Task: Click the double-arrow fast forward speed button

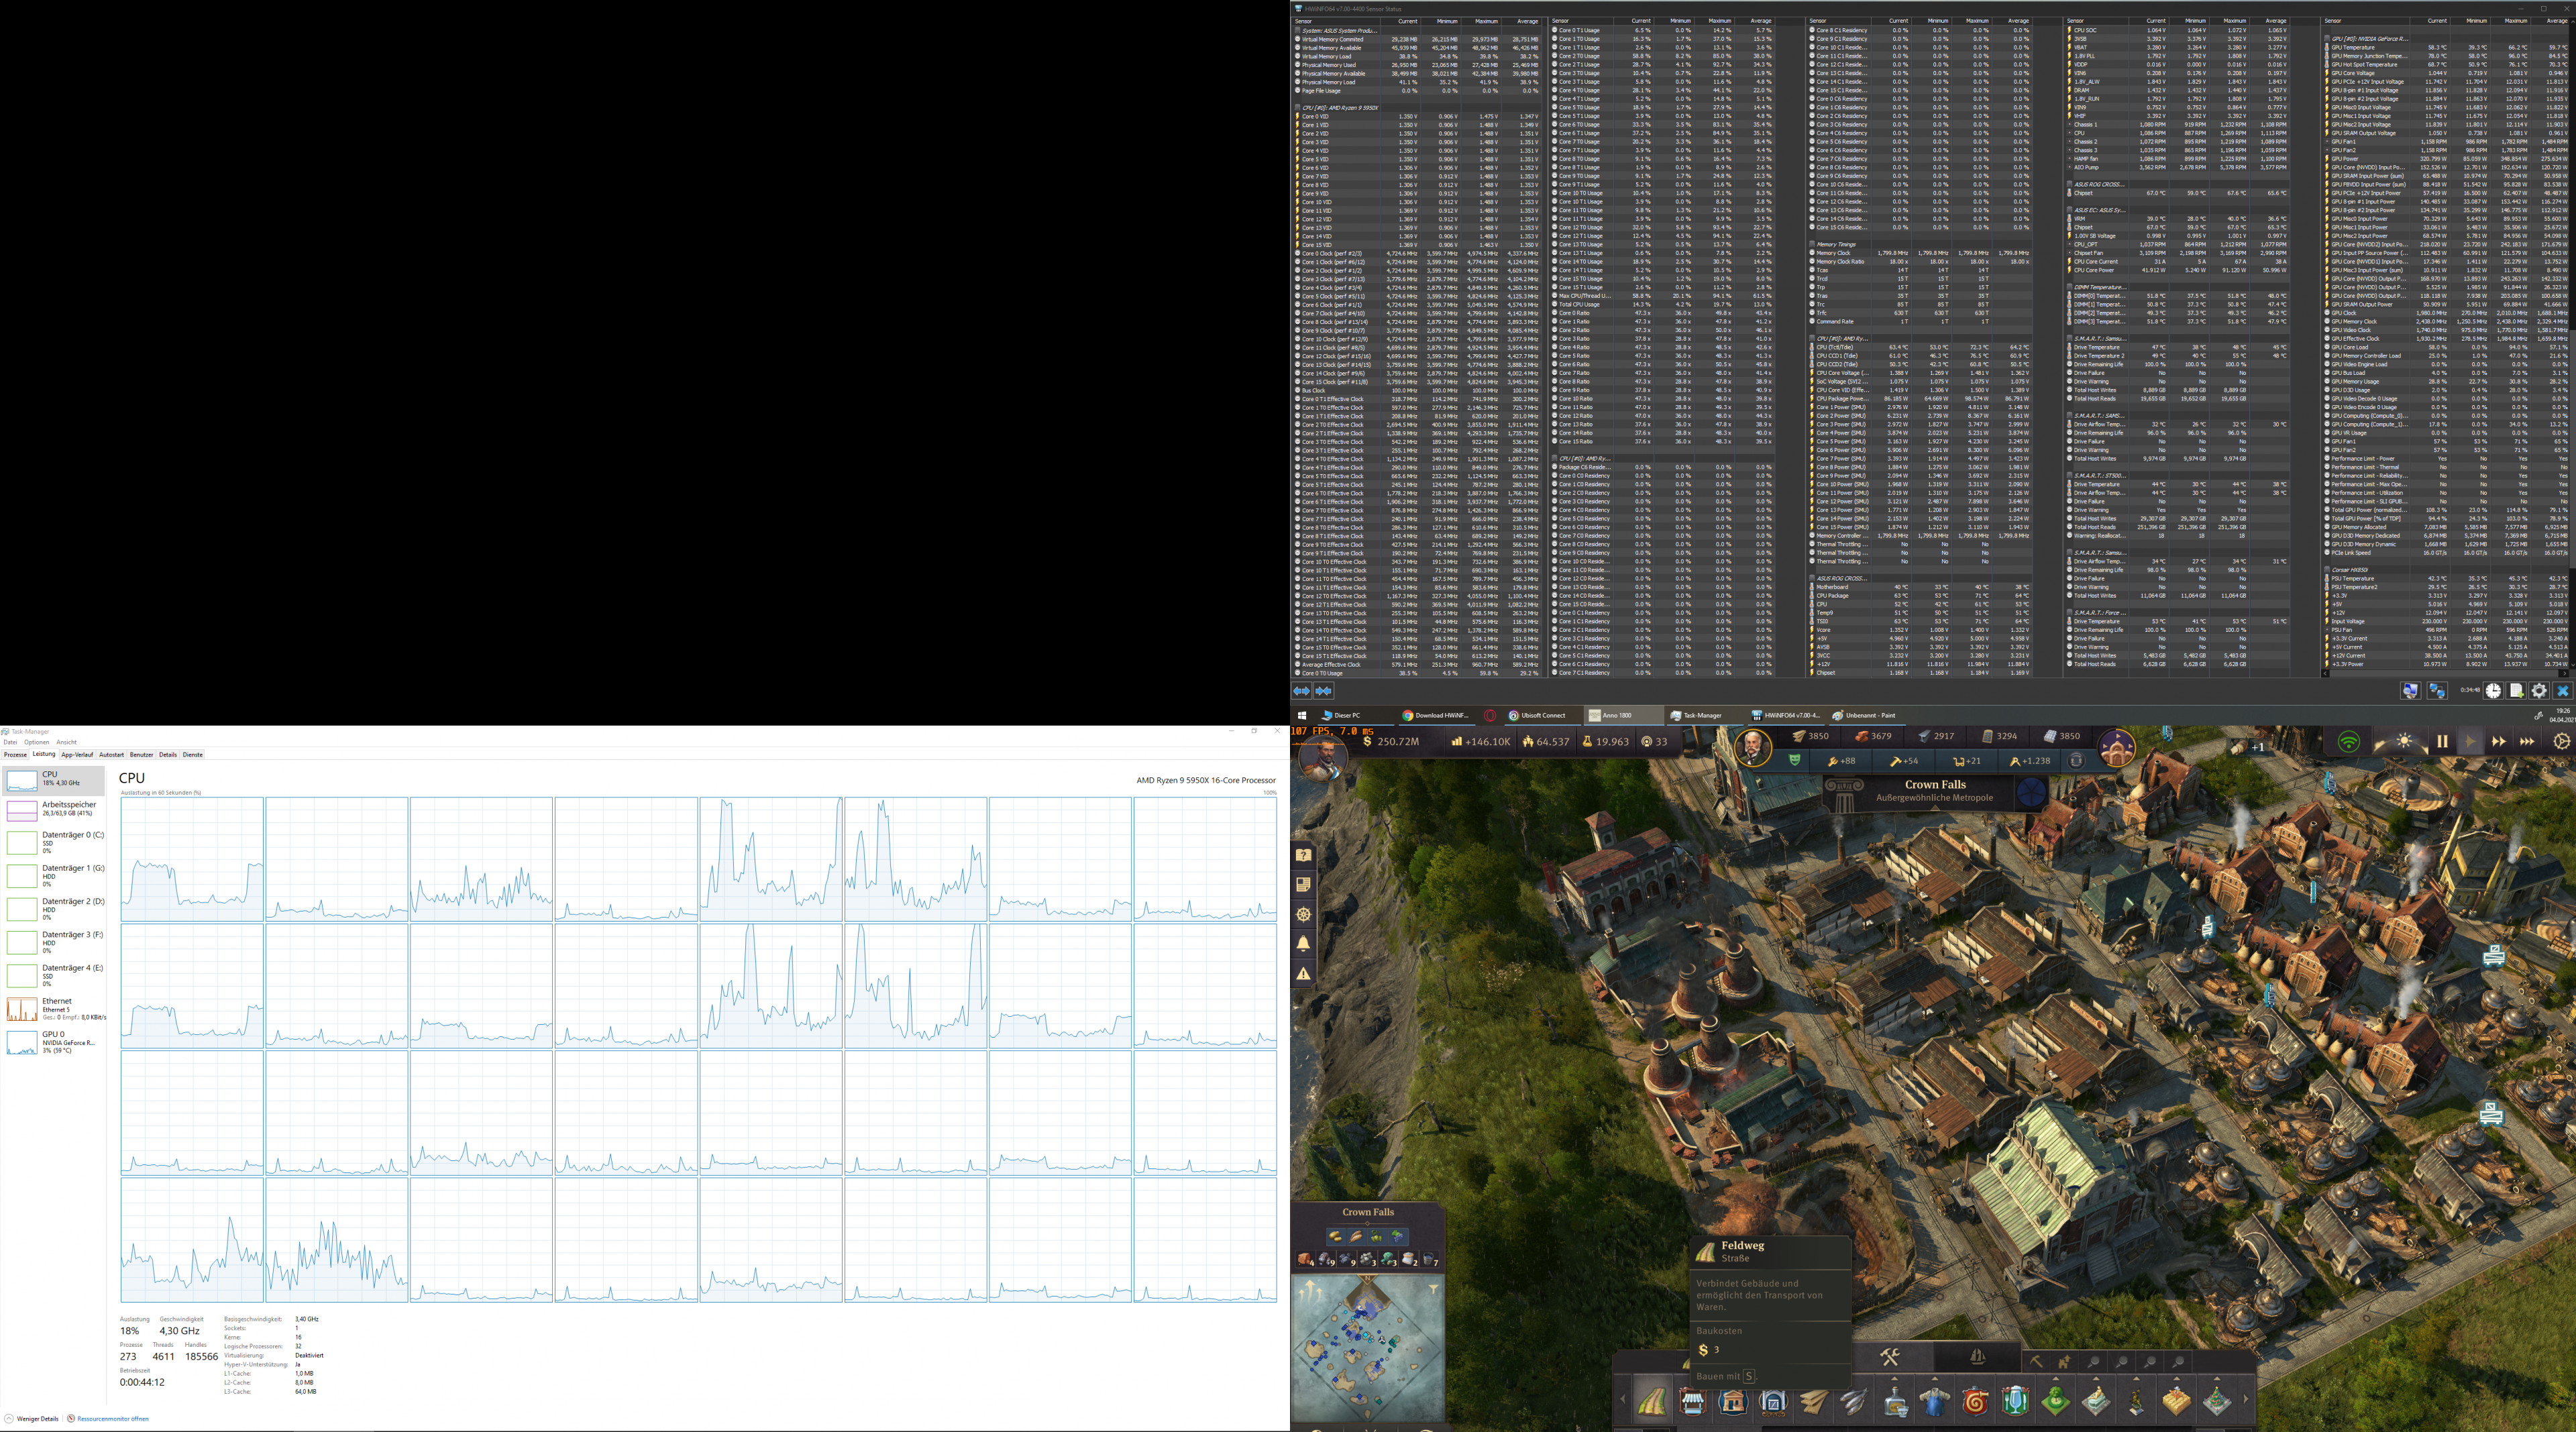Action: pyautogui.click(x=2498, y=742)
